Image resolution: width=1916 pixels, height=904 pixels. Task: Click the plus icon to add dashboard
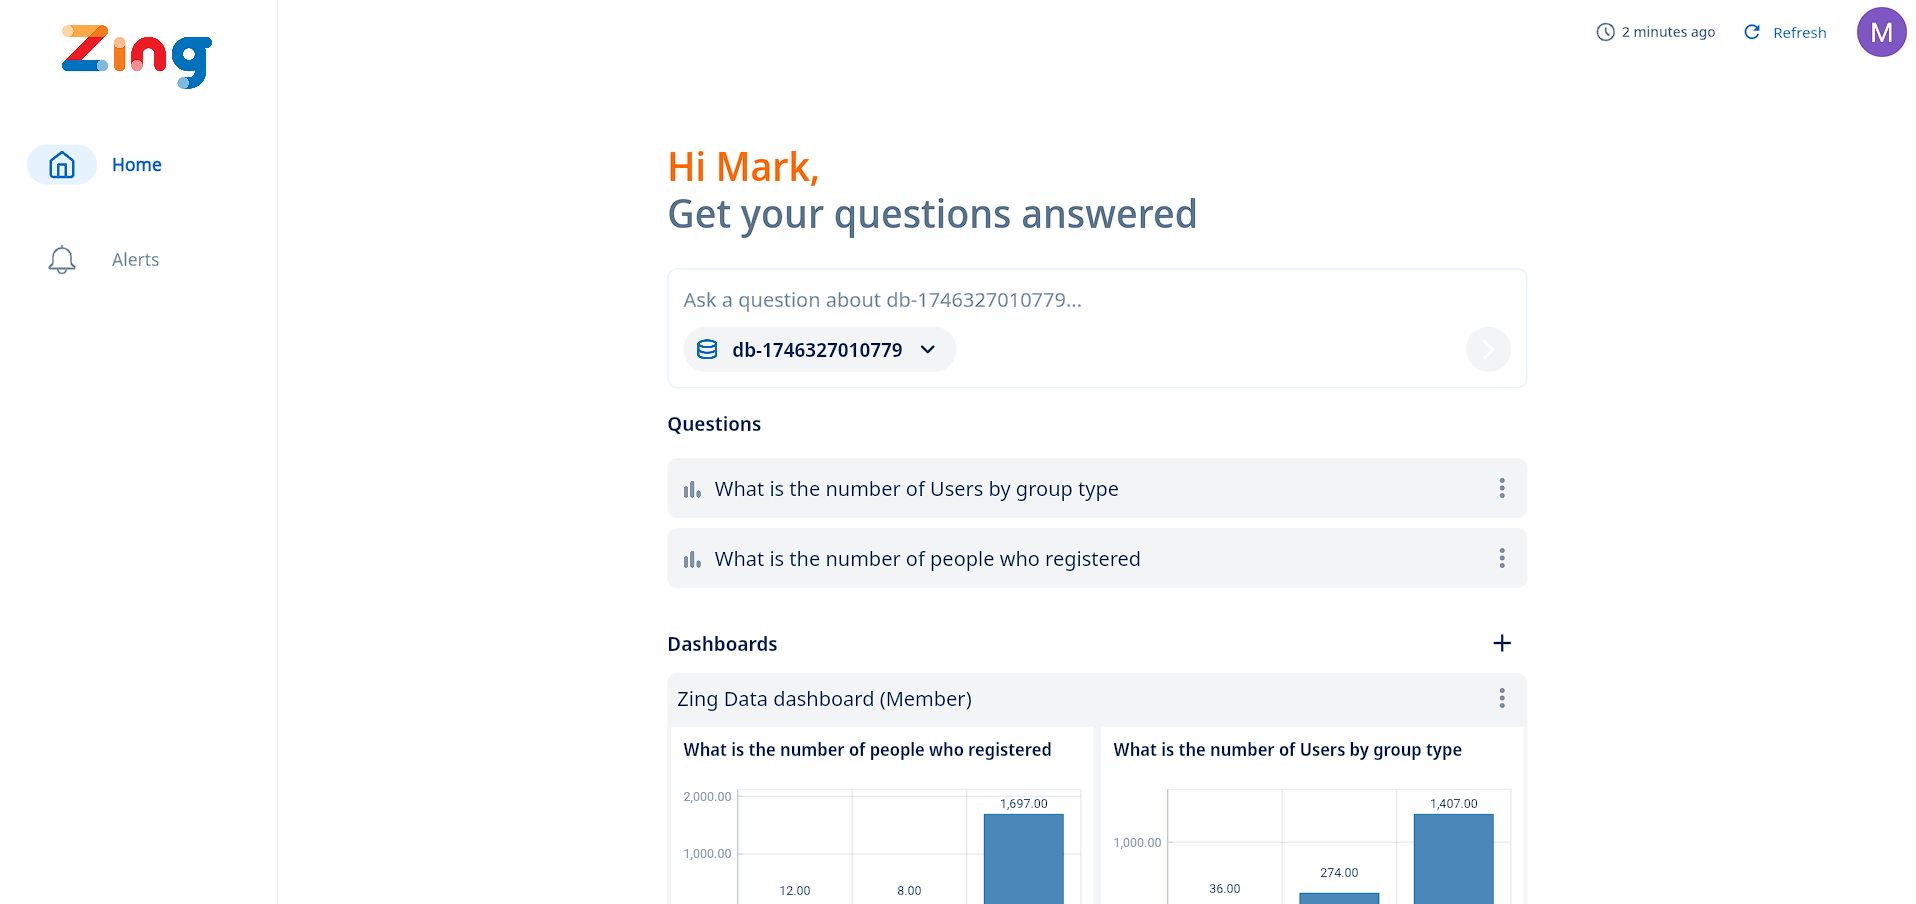pos(1501,643)
